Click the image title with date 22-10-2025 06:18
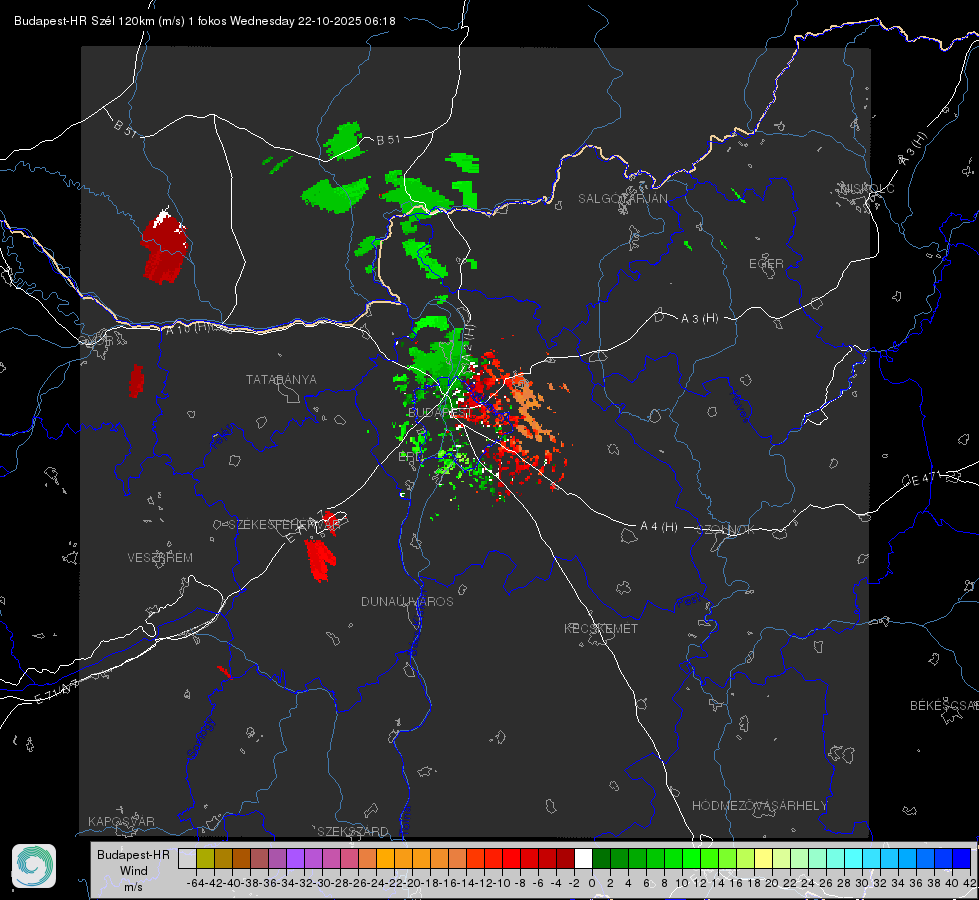The image size is (979, 900). click(205, 21)
